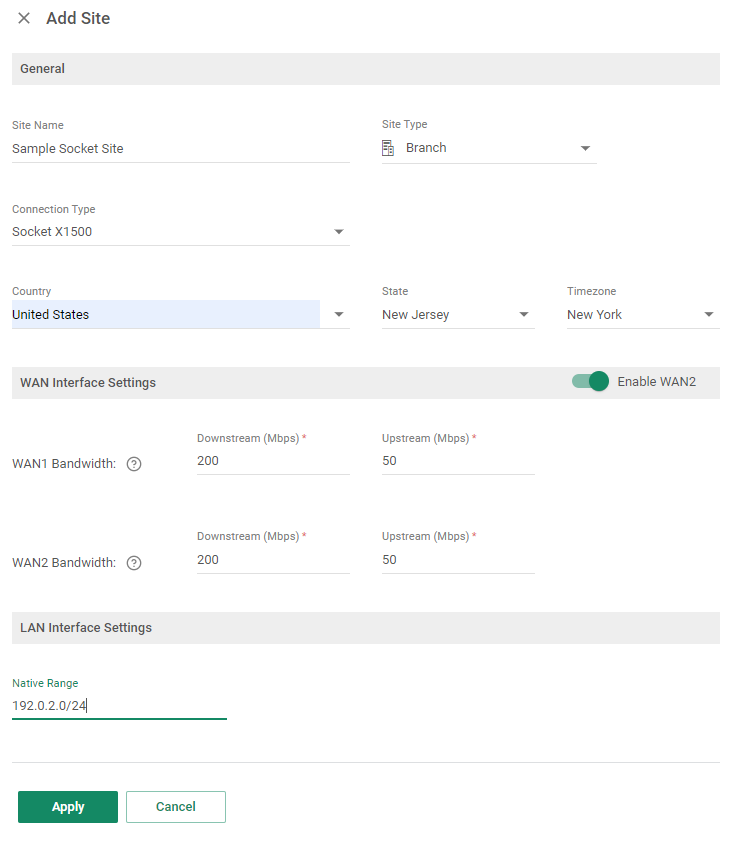This screenshot has width=735, height=843.
Task: Click the Cancel button
Action: 175,806
